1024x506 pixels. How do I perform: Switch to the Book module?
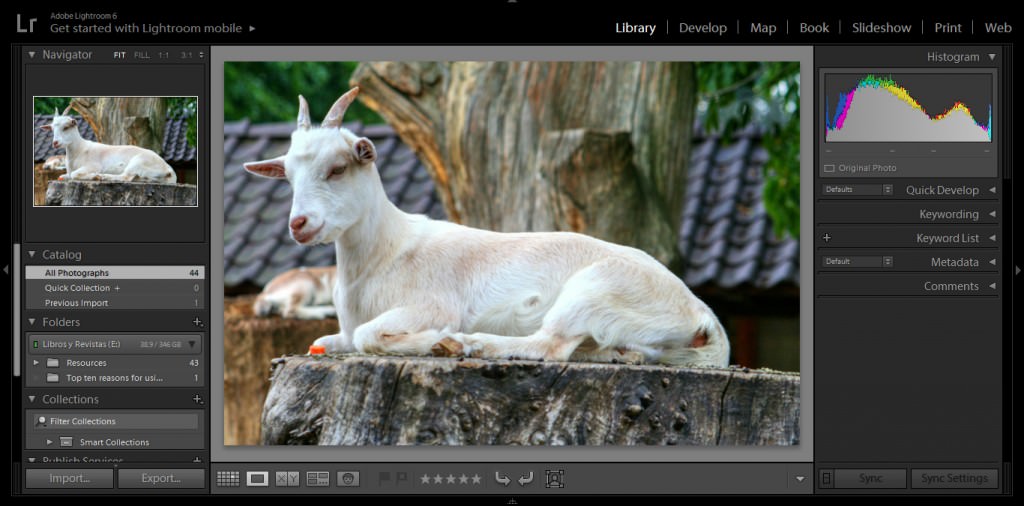click(814, 28)
